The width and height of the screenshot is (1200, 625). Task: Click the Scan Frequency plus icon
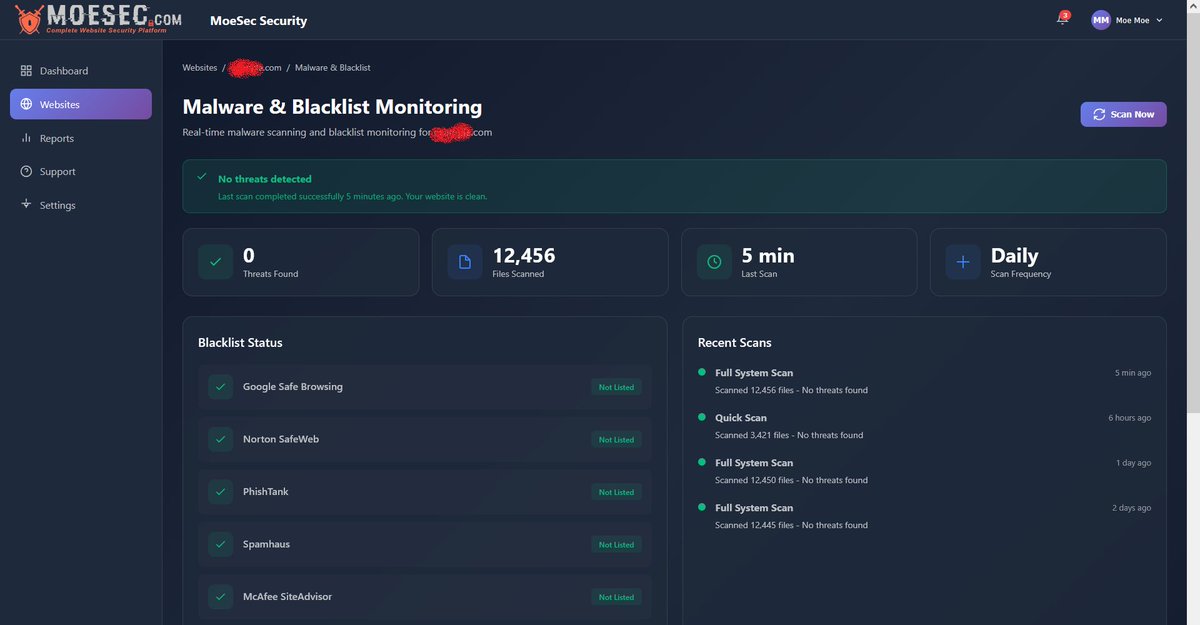coord(961,261)
